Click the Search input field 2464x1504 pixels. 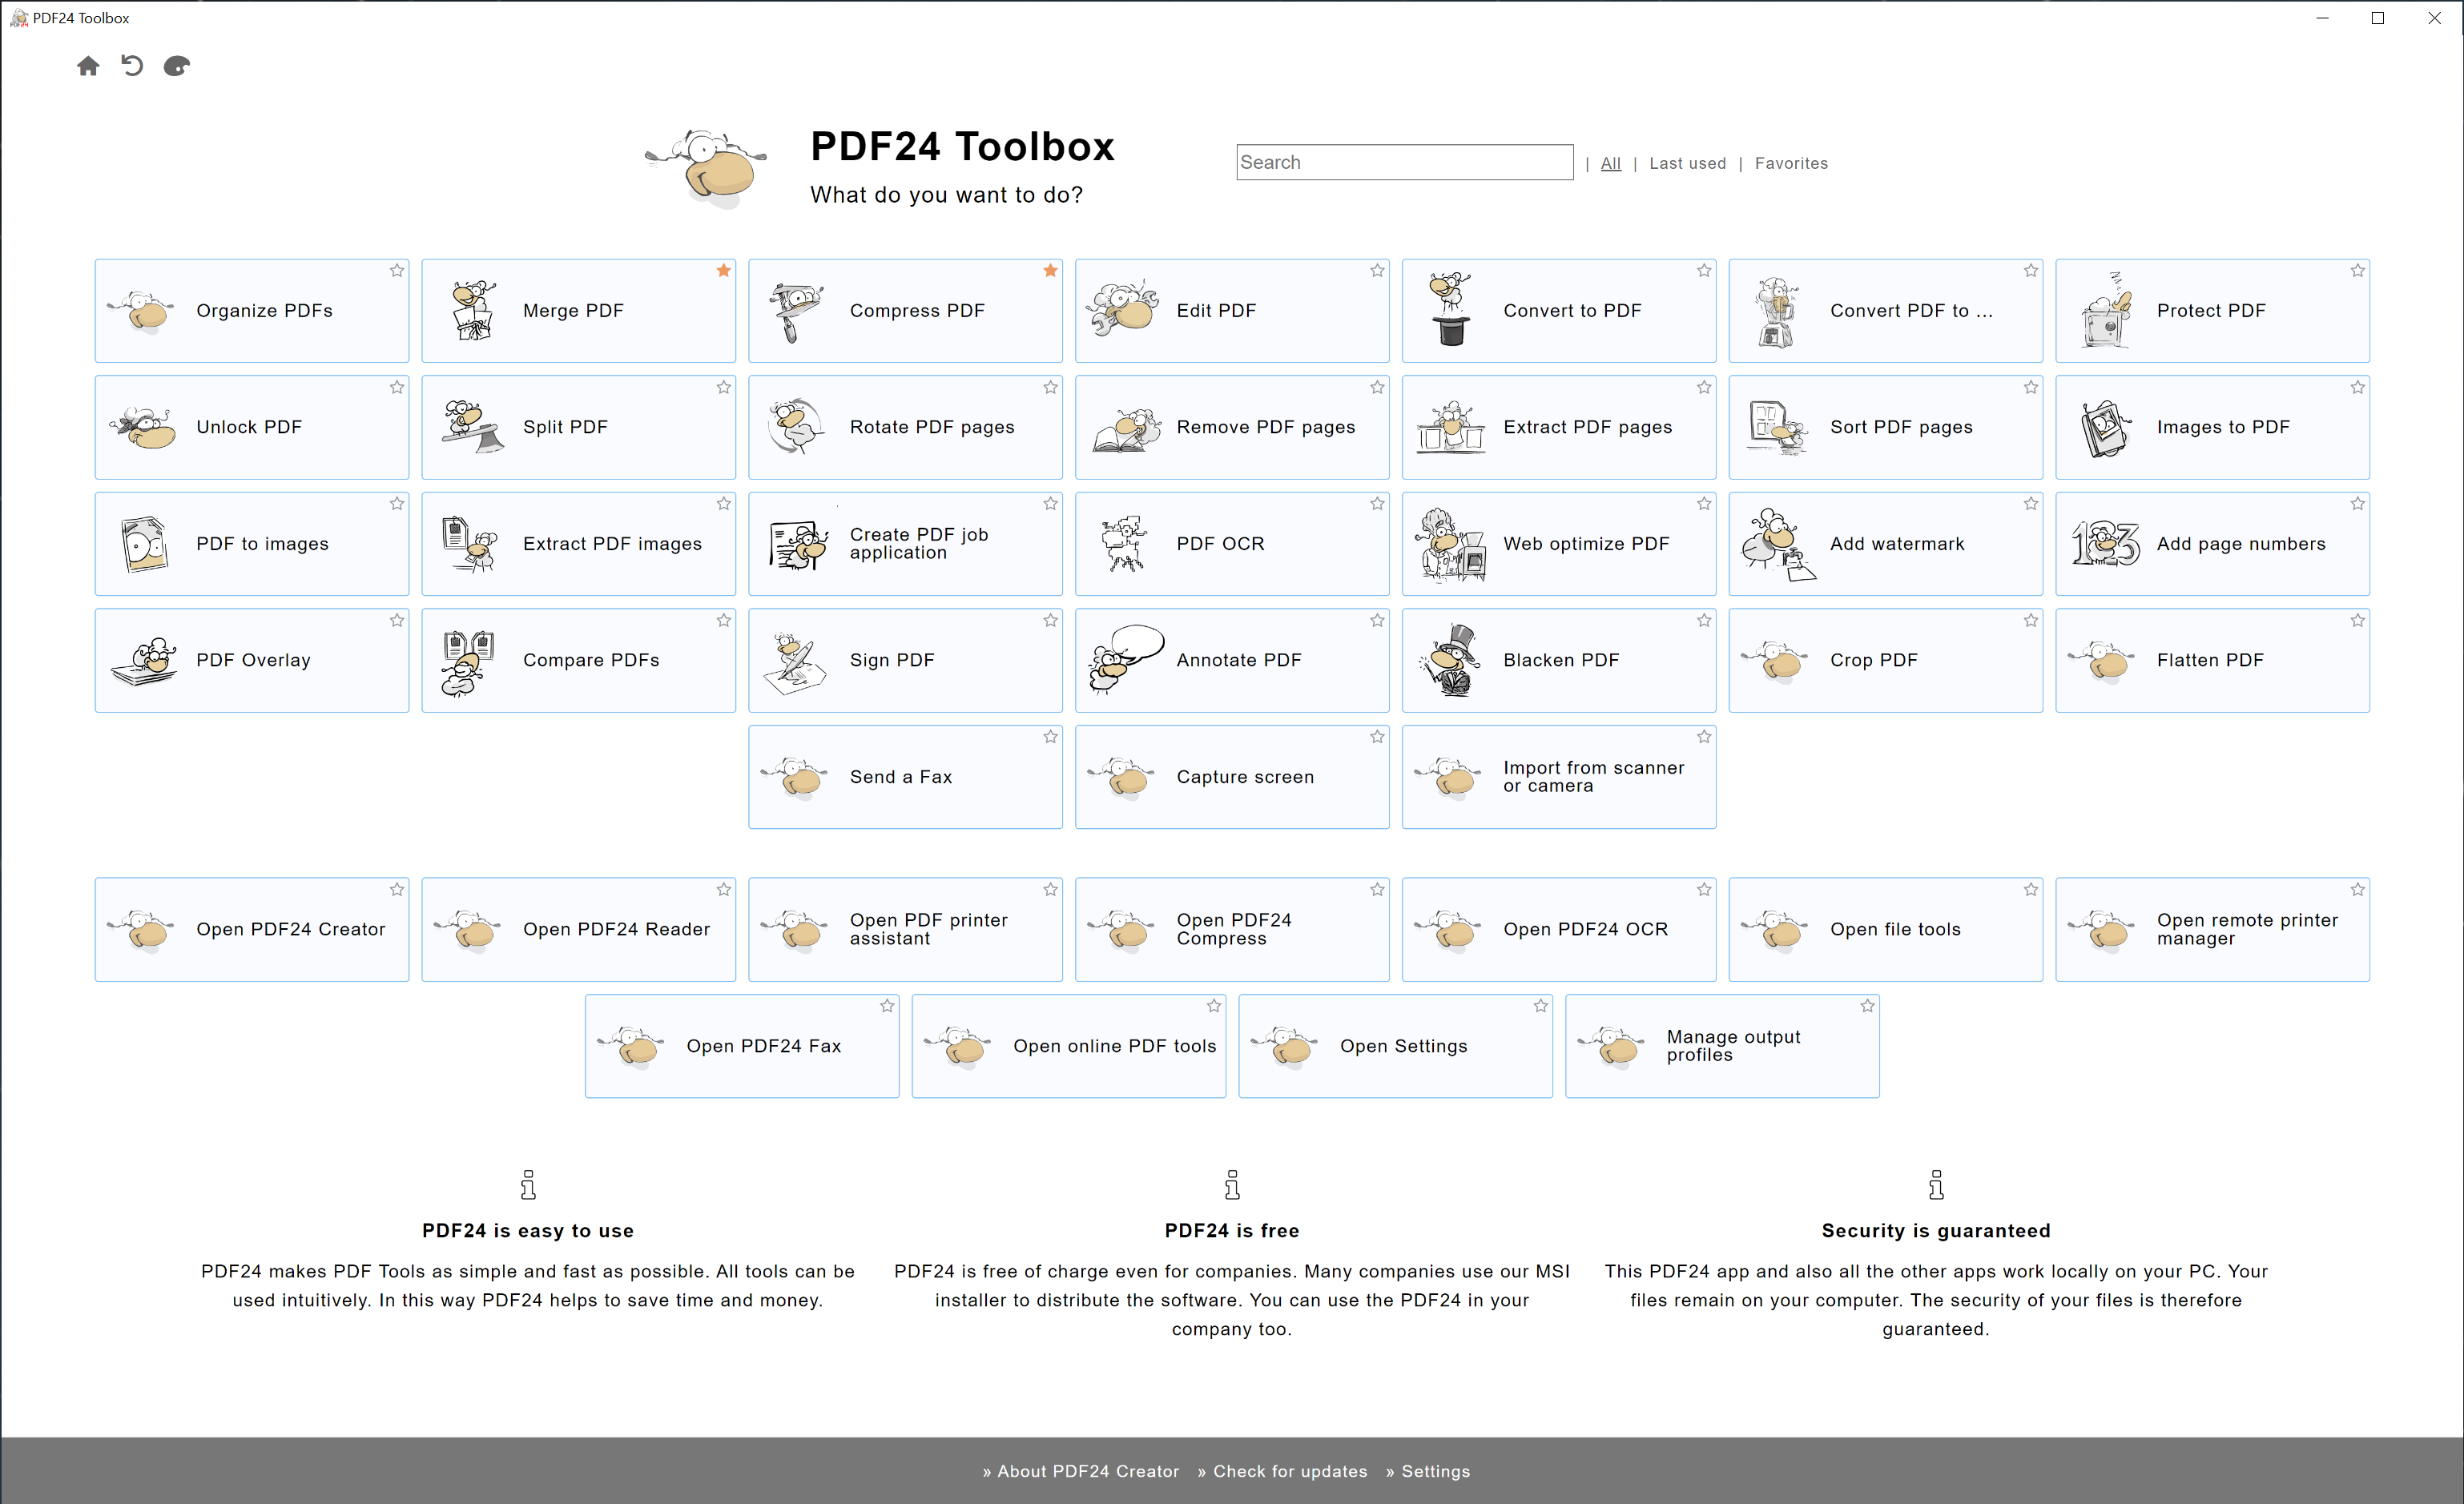click(1404, 163)
